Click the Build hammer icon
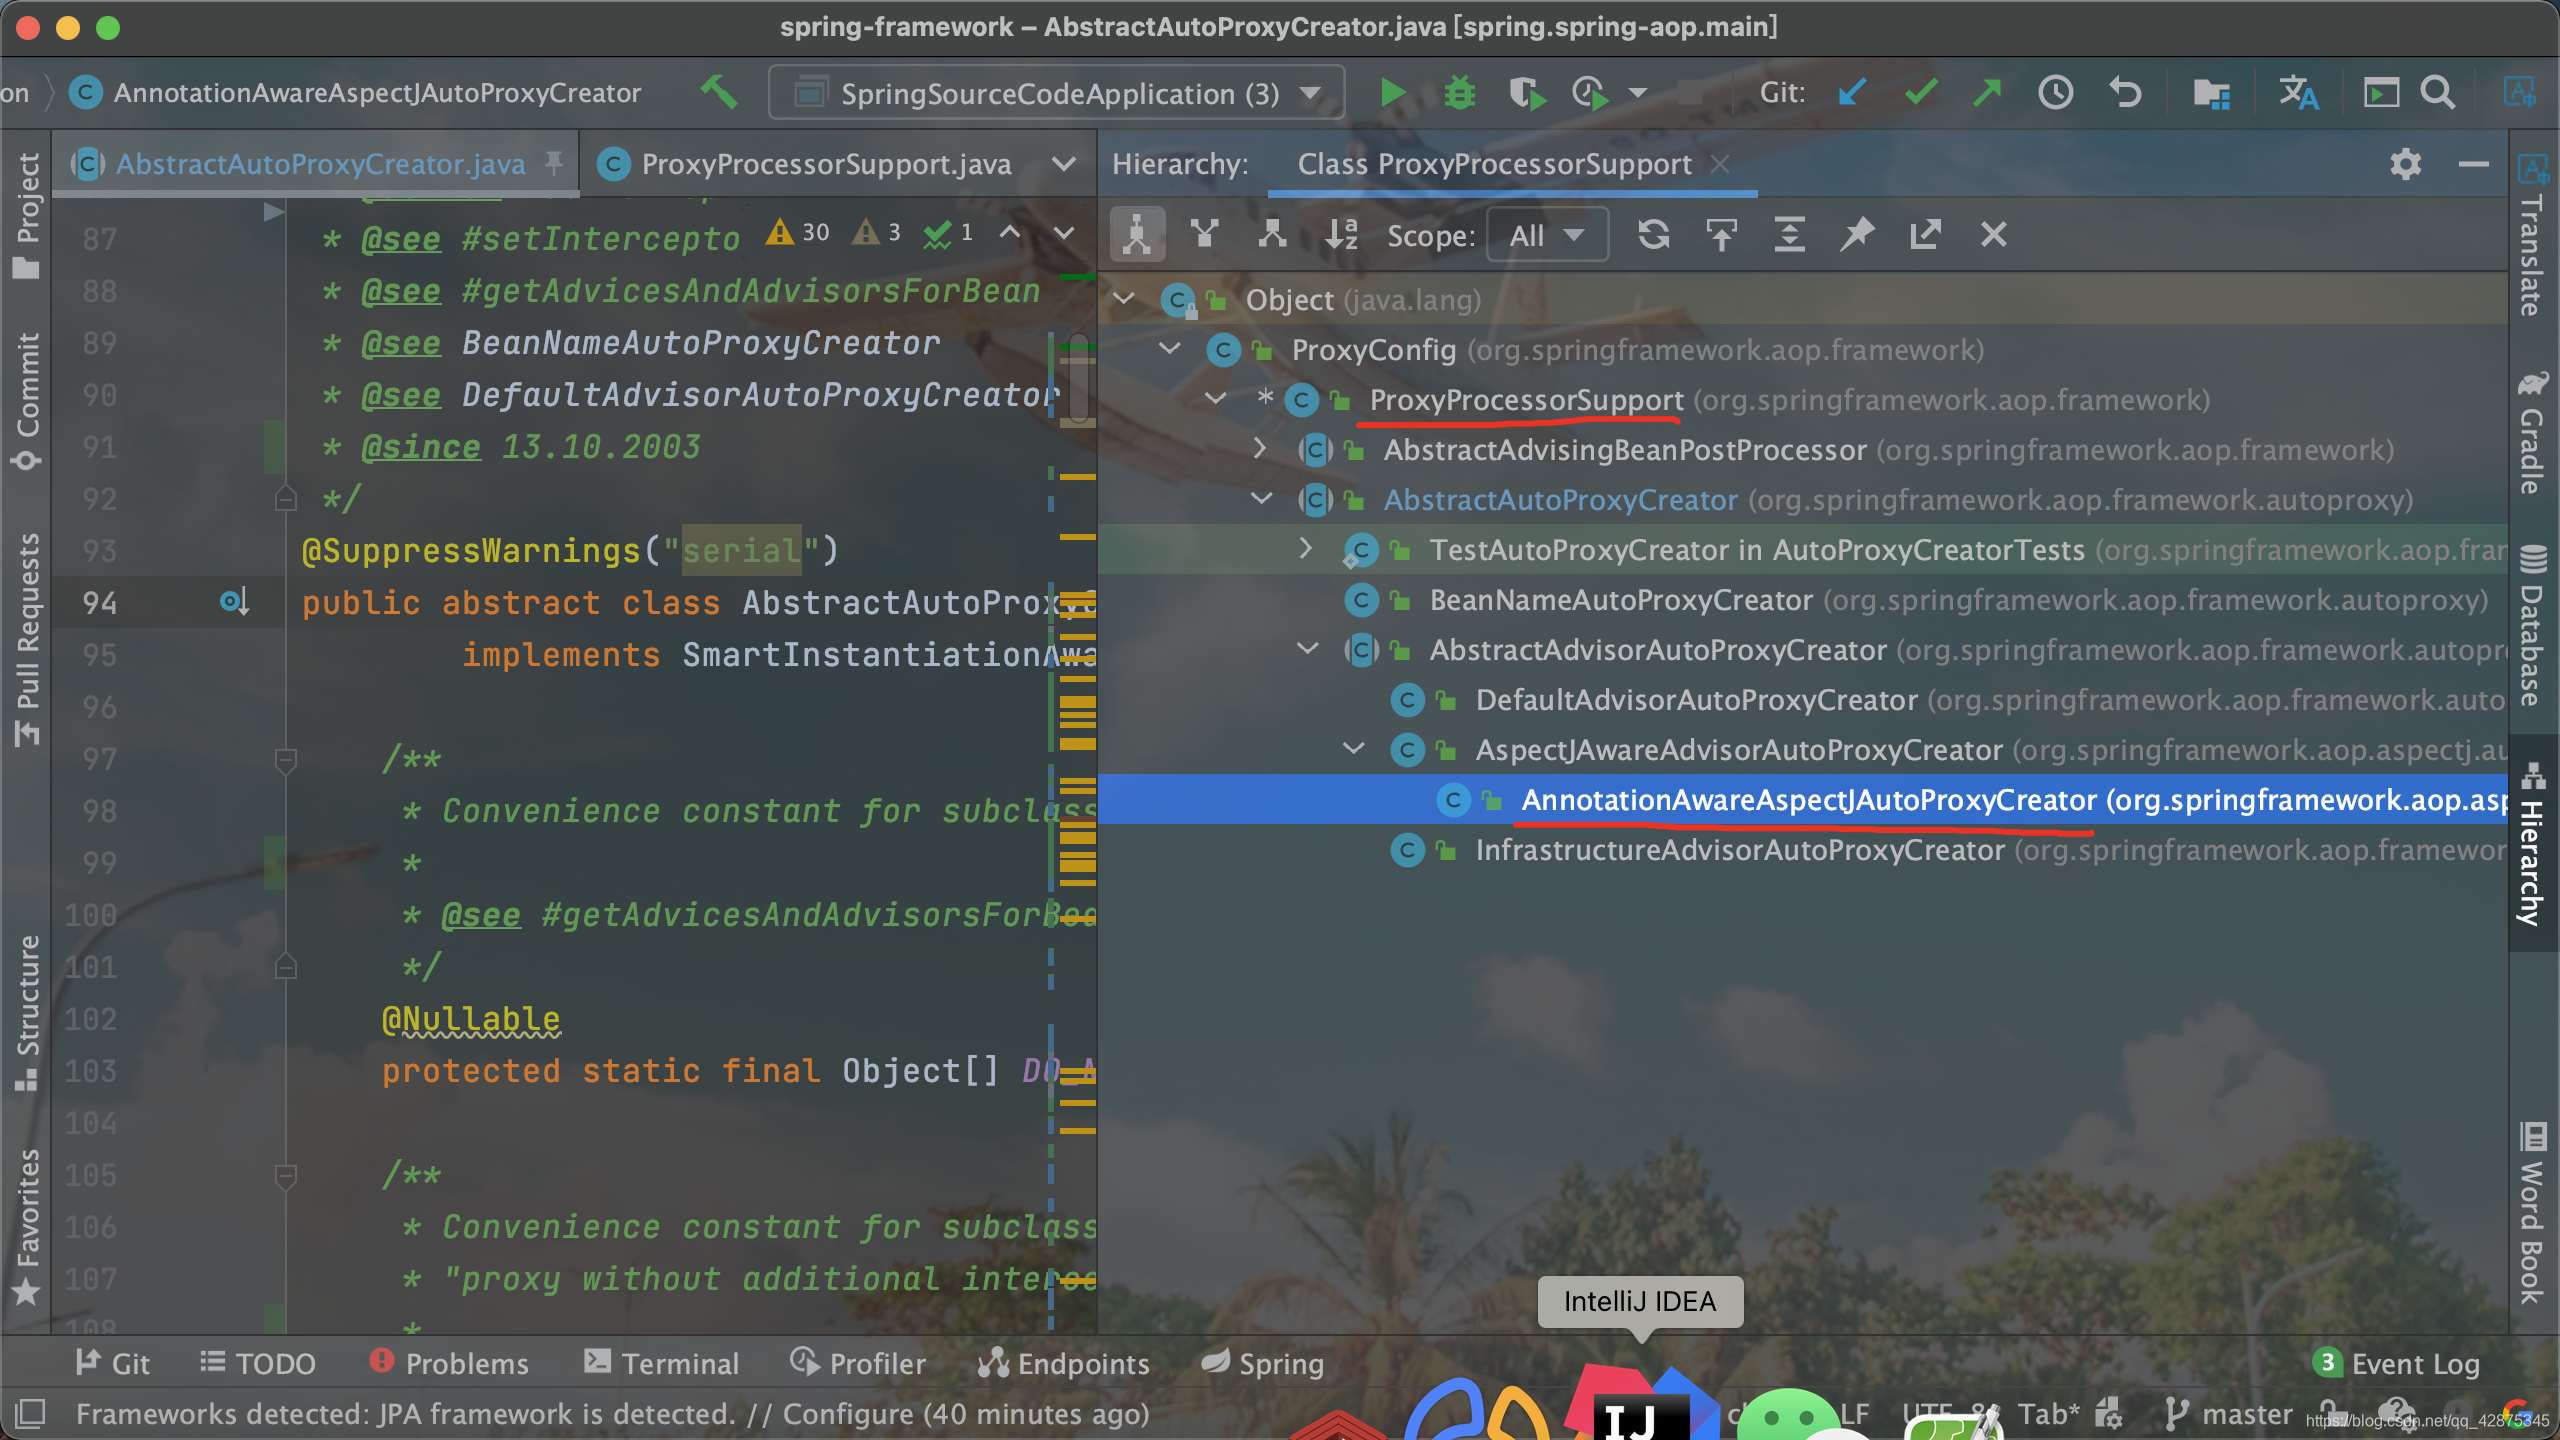This screenshot has height=1440, width=2560. tap(718, 93)
